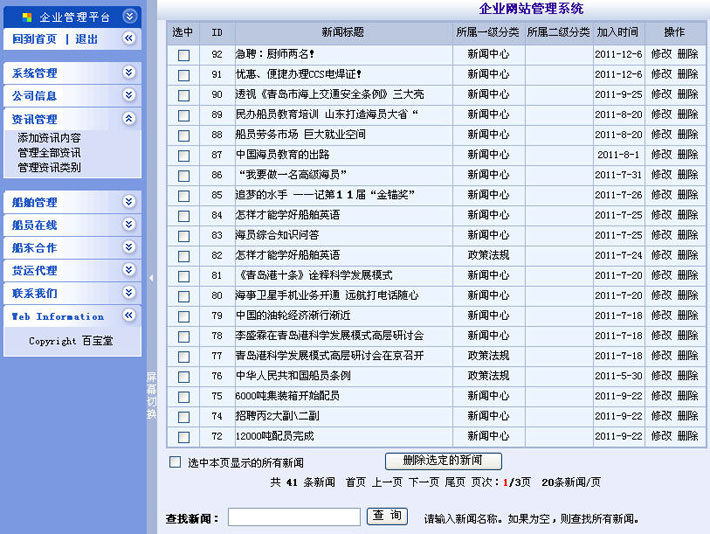Click 删除 for news ID 86

pos(687,175)
